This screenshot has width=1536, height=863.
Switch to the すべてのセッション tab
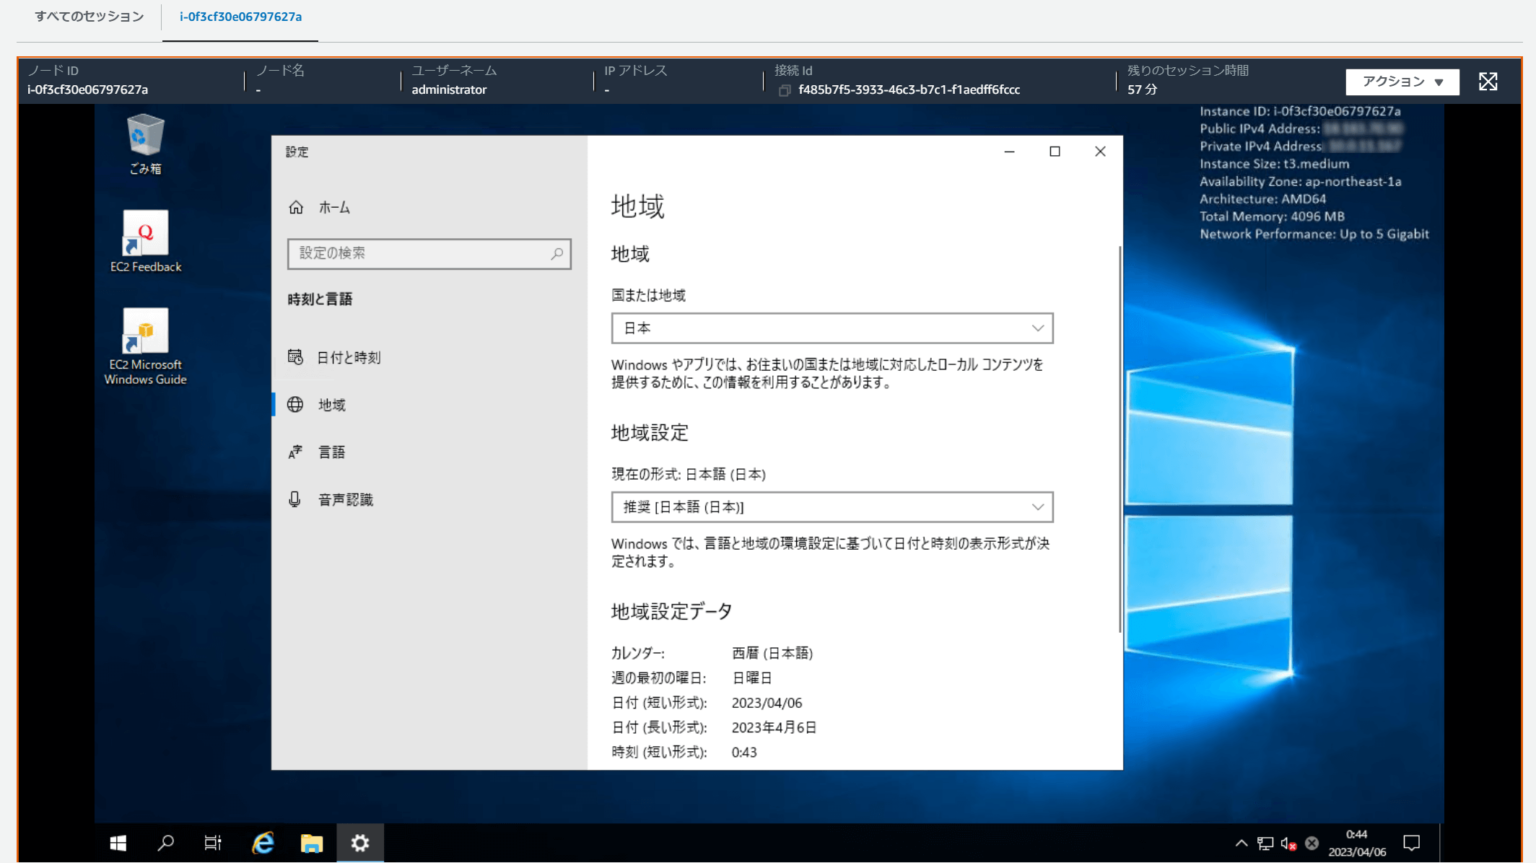pyautogui.click(x=88, y=16)
